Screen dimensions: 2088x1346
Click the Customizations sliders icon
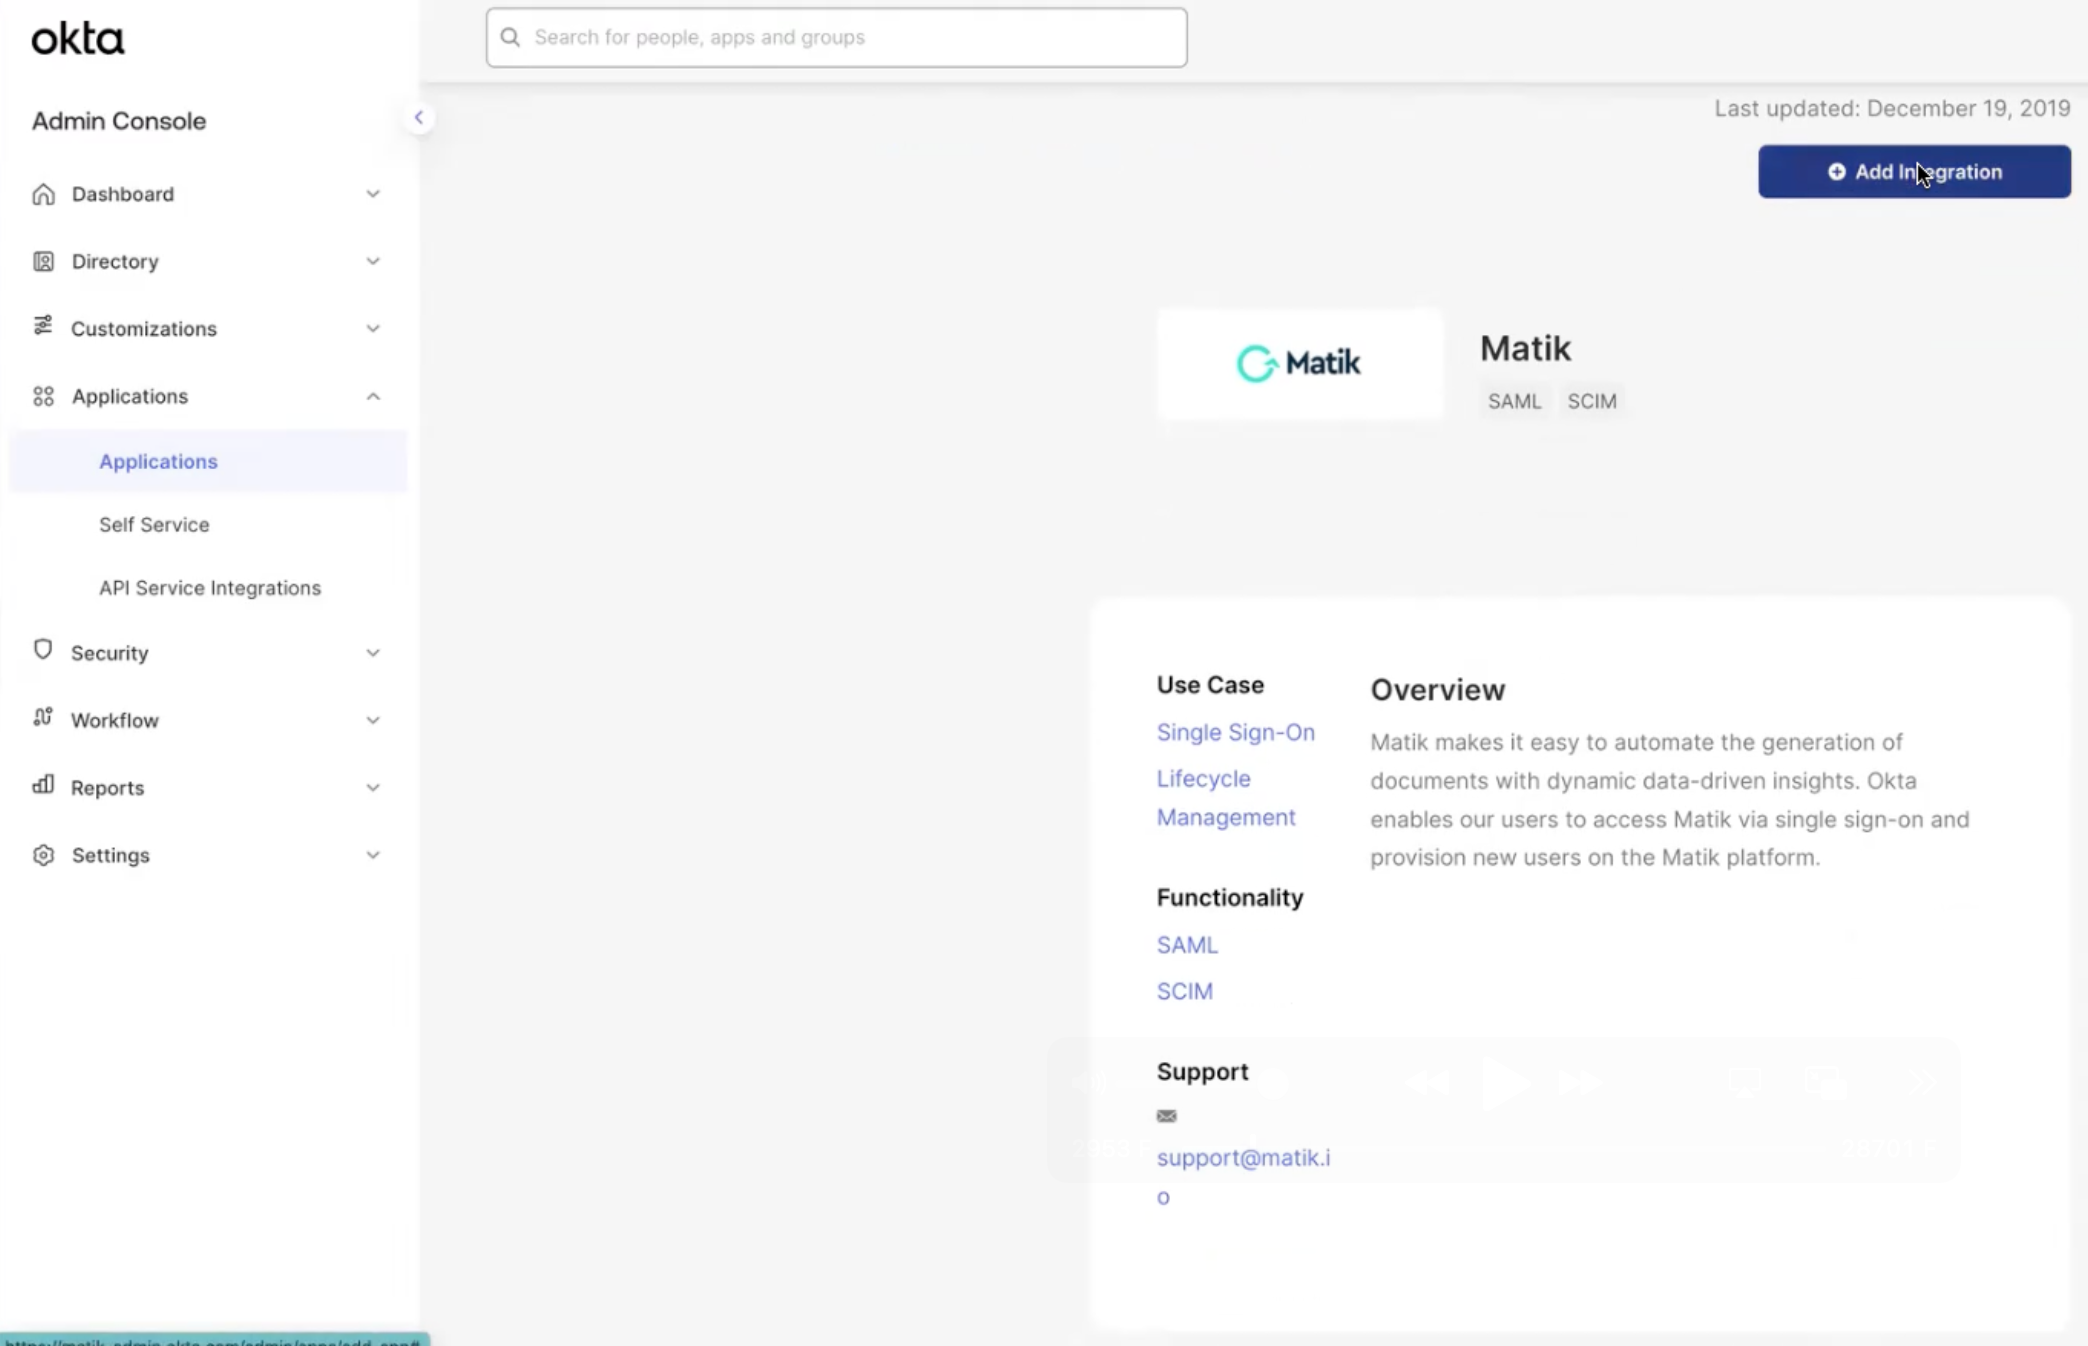pyautogui.click(x=43, y=327)
